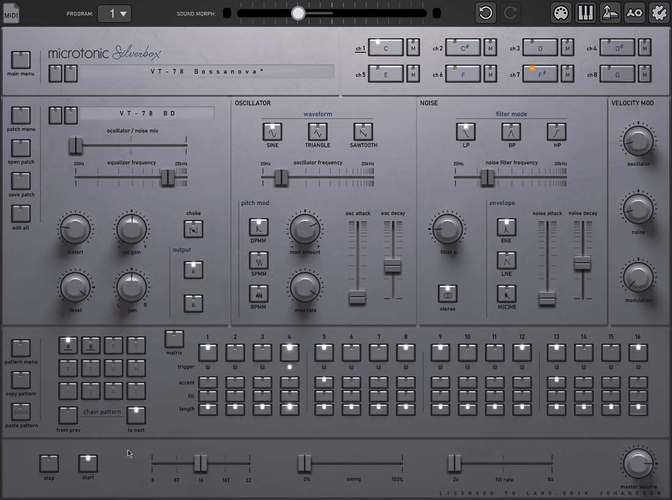Toggle accent for step 5
Screen dimensions: 672x500
coord(324,382)
